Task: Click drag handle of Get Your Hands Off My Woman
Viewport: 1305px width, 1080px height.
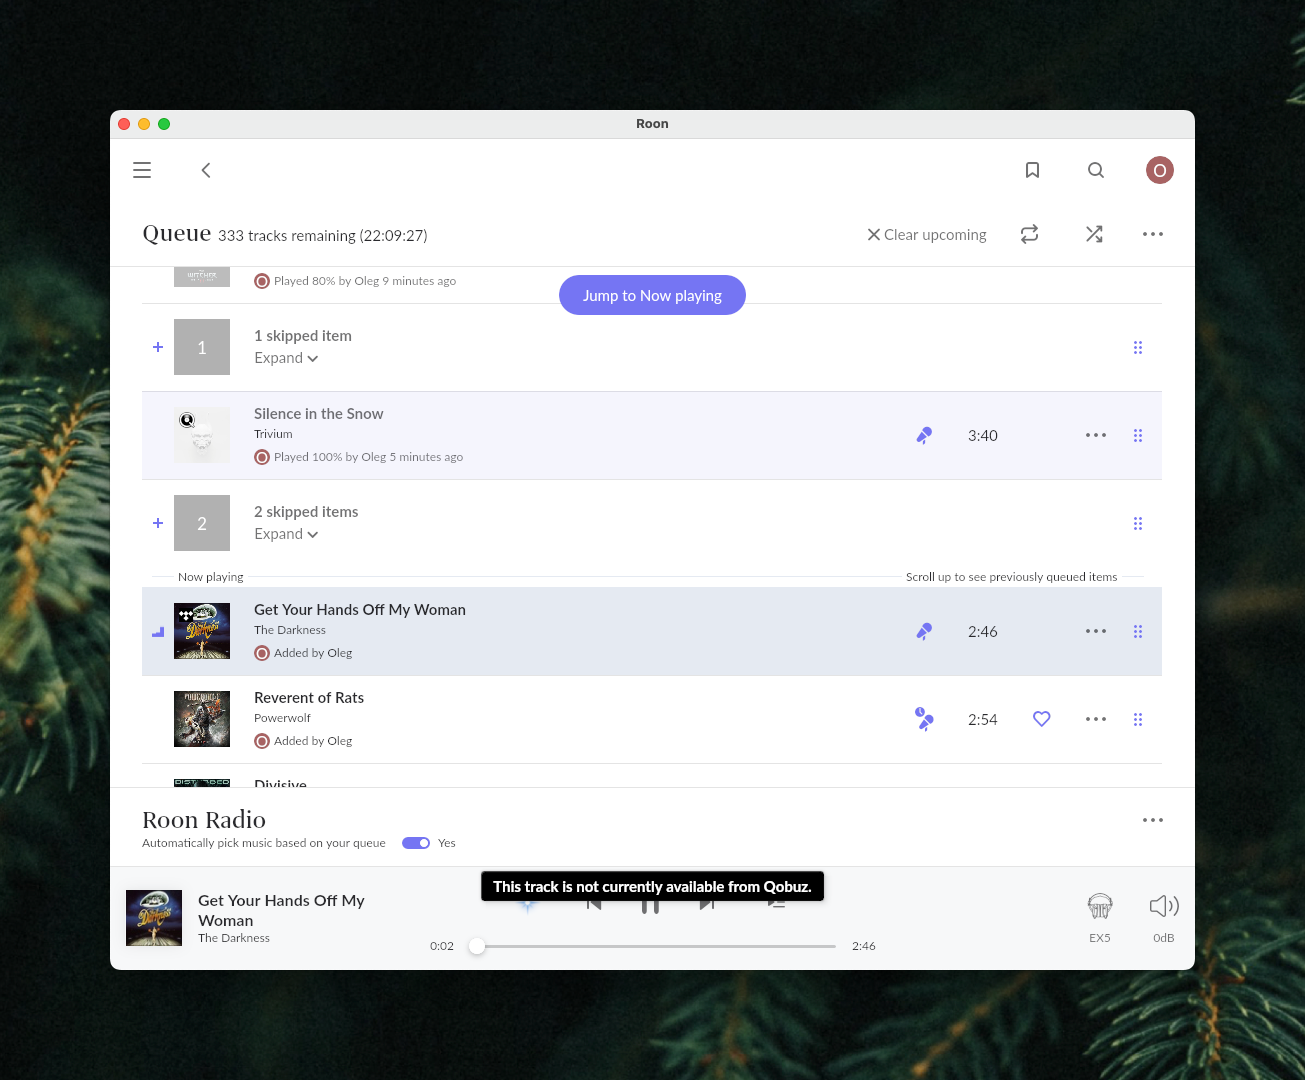Action: (x=1138, y=632)
